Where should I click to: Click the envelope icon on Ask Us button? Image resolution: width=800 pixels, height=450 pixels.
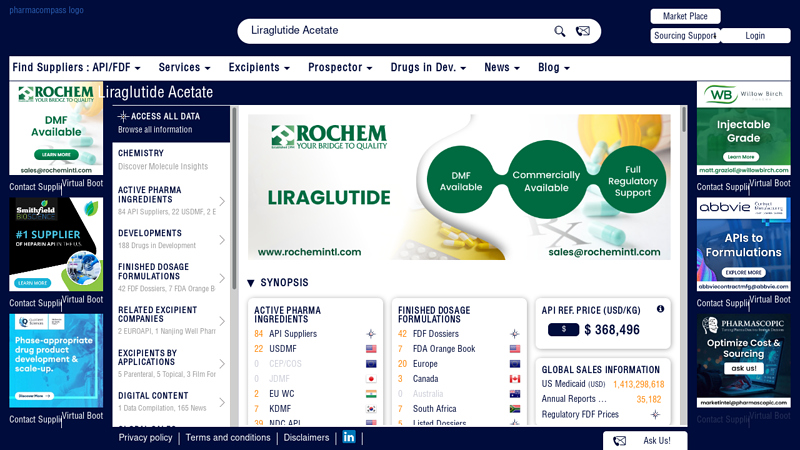coord(619,441)
